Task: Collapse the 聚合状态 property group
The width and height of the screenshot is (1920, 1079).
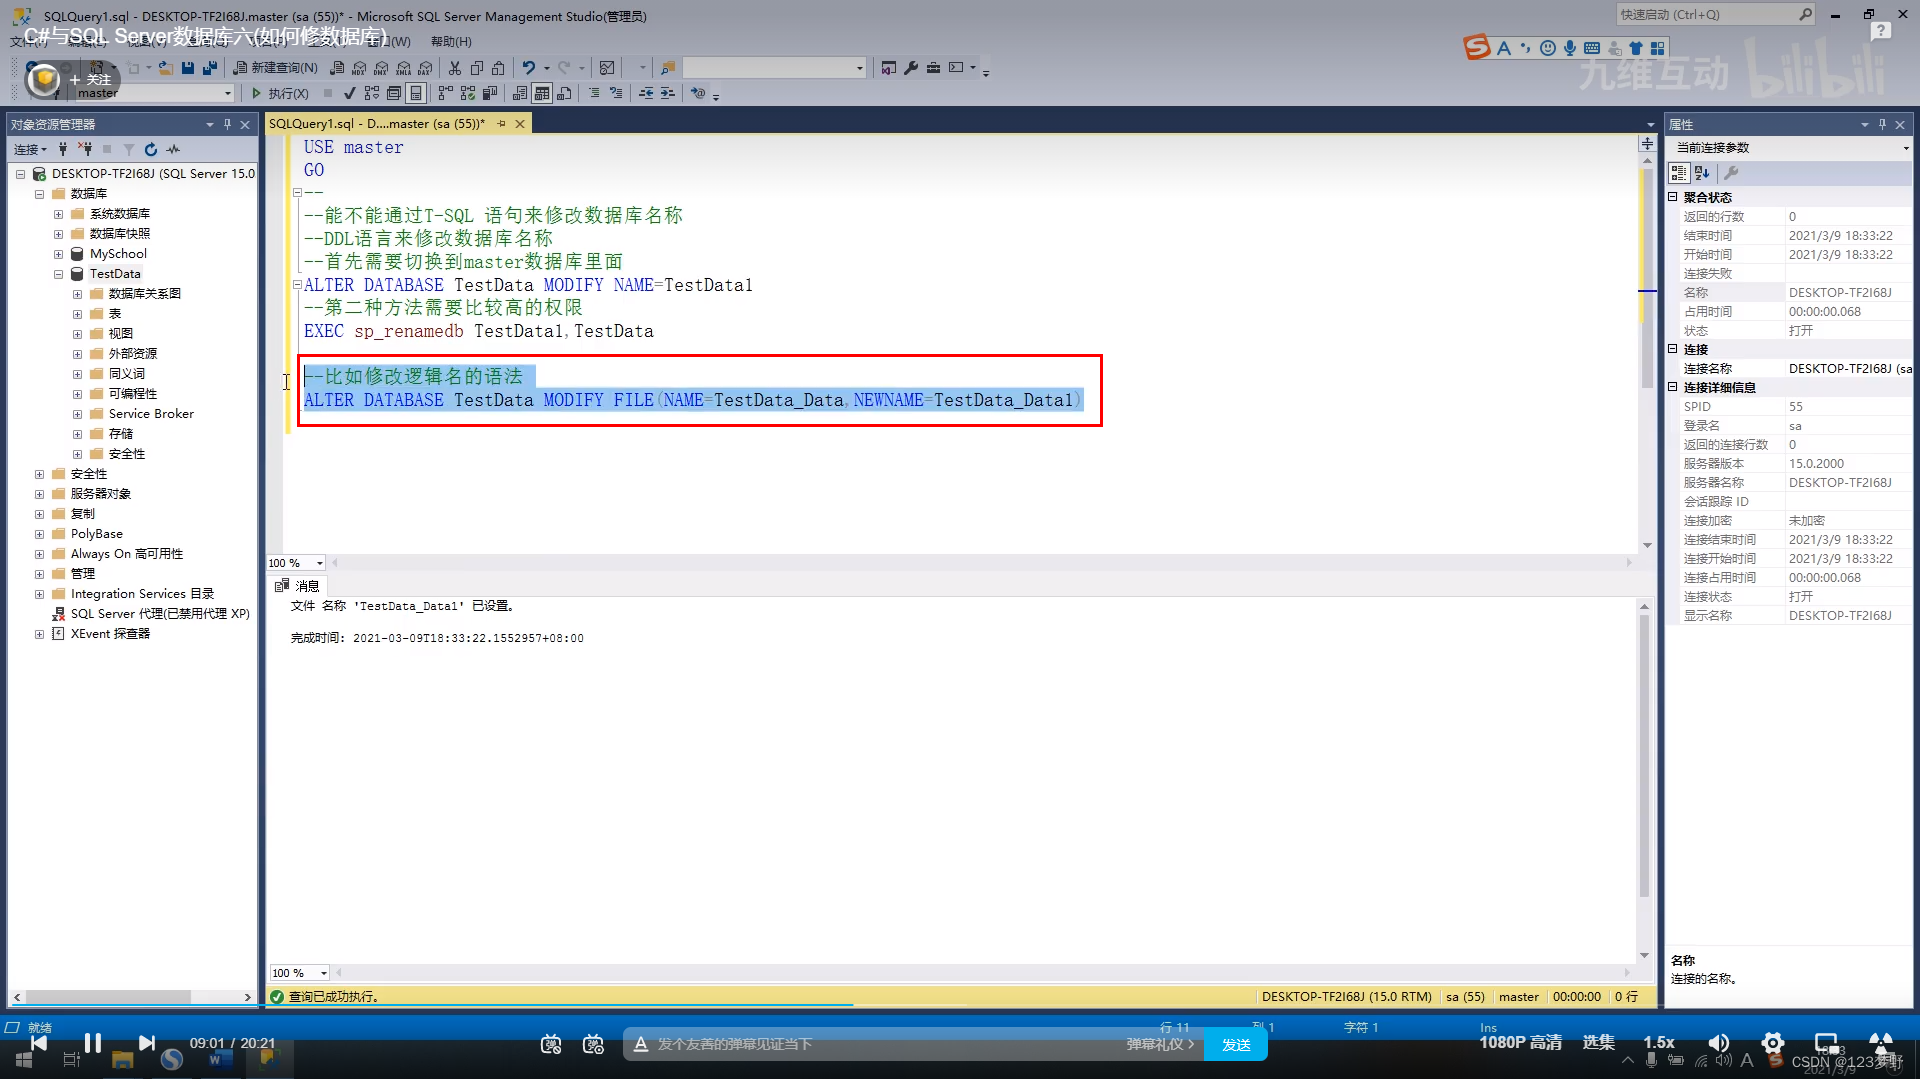Action: click(x=1672, y=197)
